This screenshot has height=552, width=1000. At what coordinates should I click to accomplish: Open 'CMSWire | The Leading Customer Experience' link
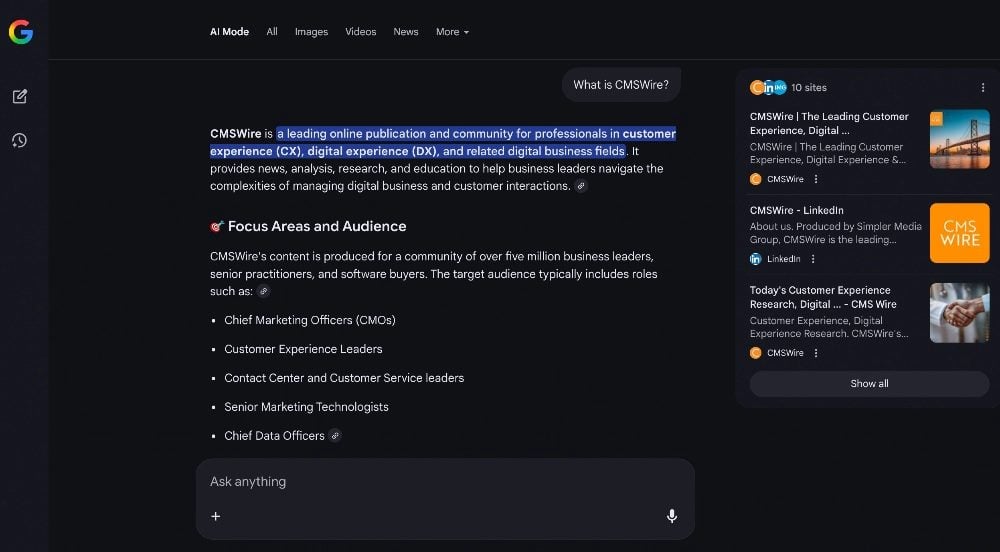point(829,124)
